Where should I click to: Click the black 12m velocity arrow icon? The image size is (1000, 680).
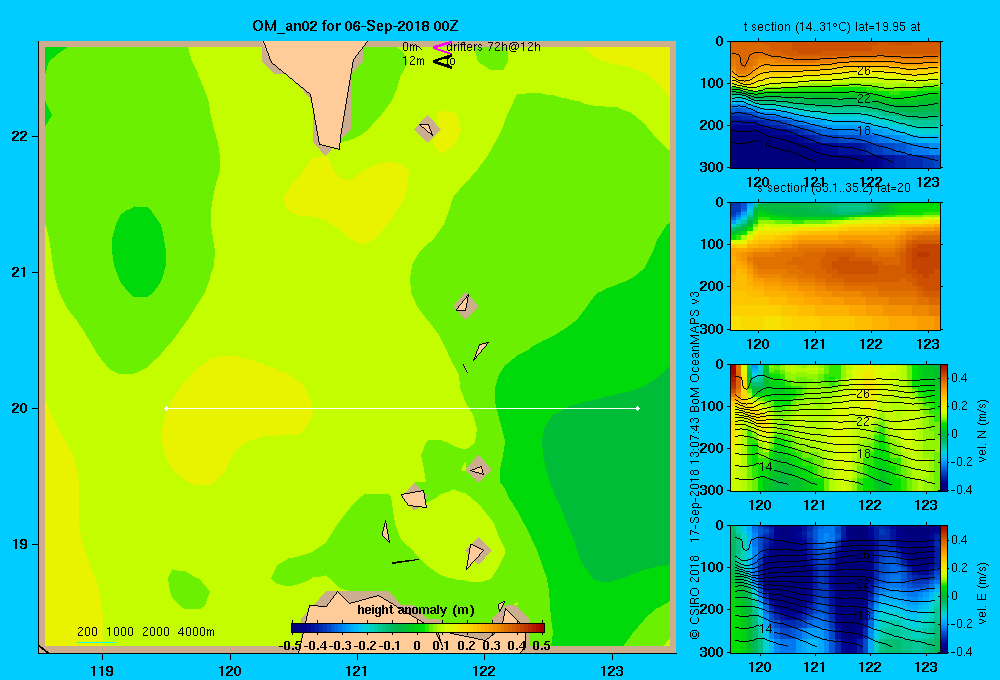442,61
